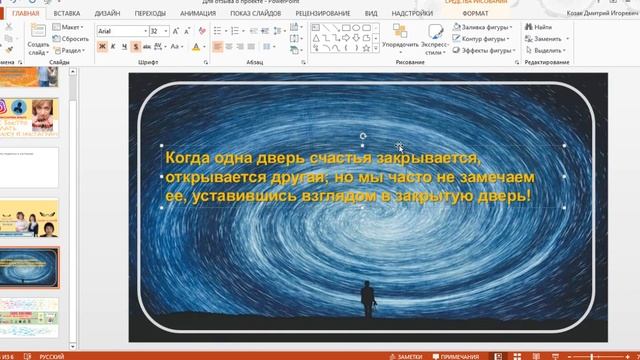Select the blank white slide thumbnail

tap(29, 168)
